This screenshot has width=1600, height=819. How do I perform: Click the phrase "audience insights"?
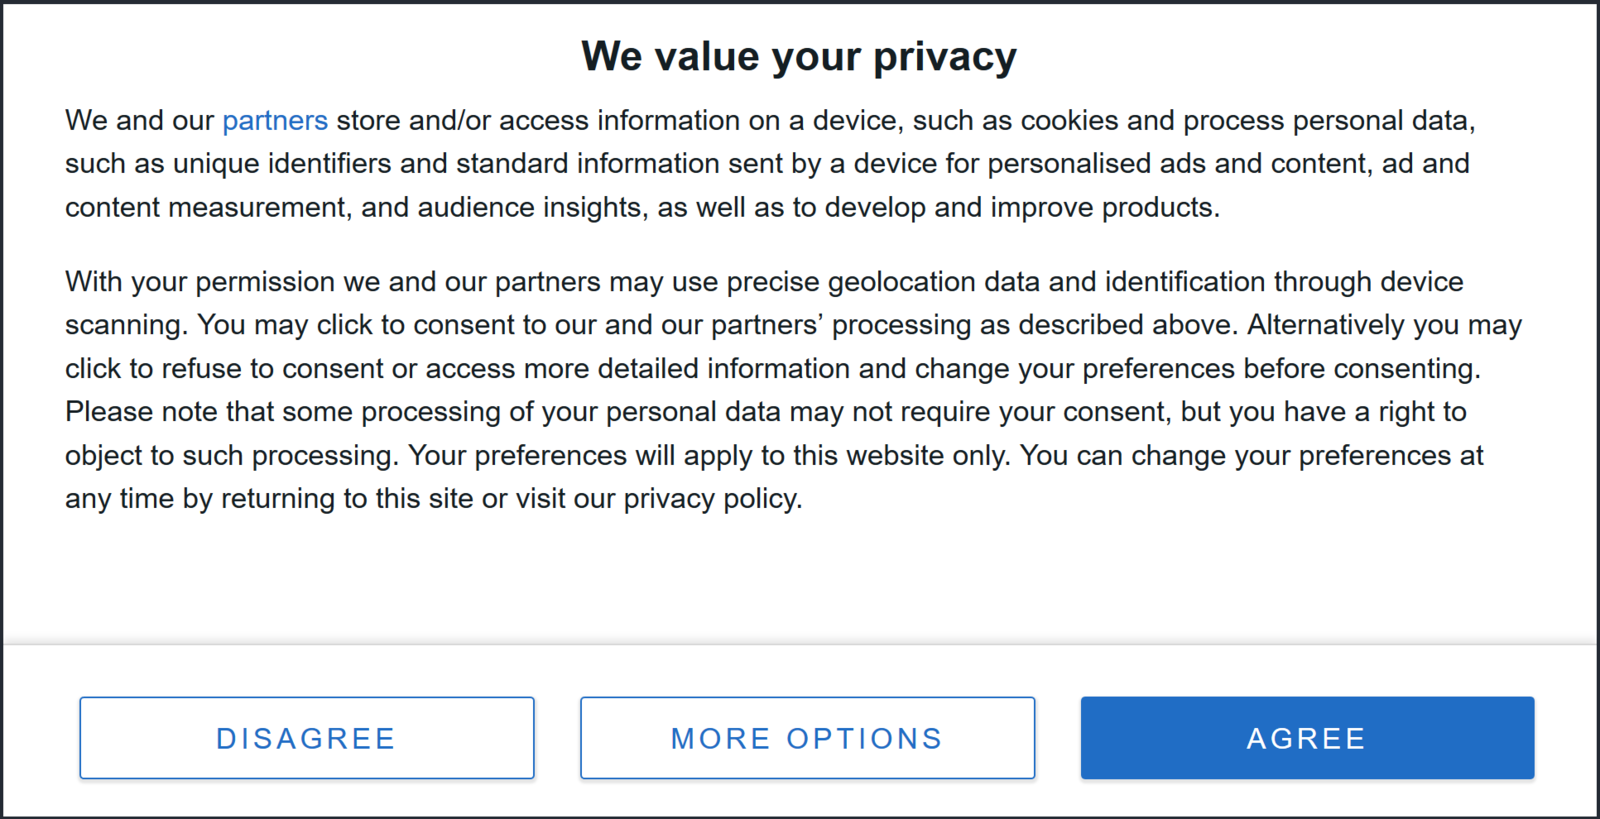[532, 208]
